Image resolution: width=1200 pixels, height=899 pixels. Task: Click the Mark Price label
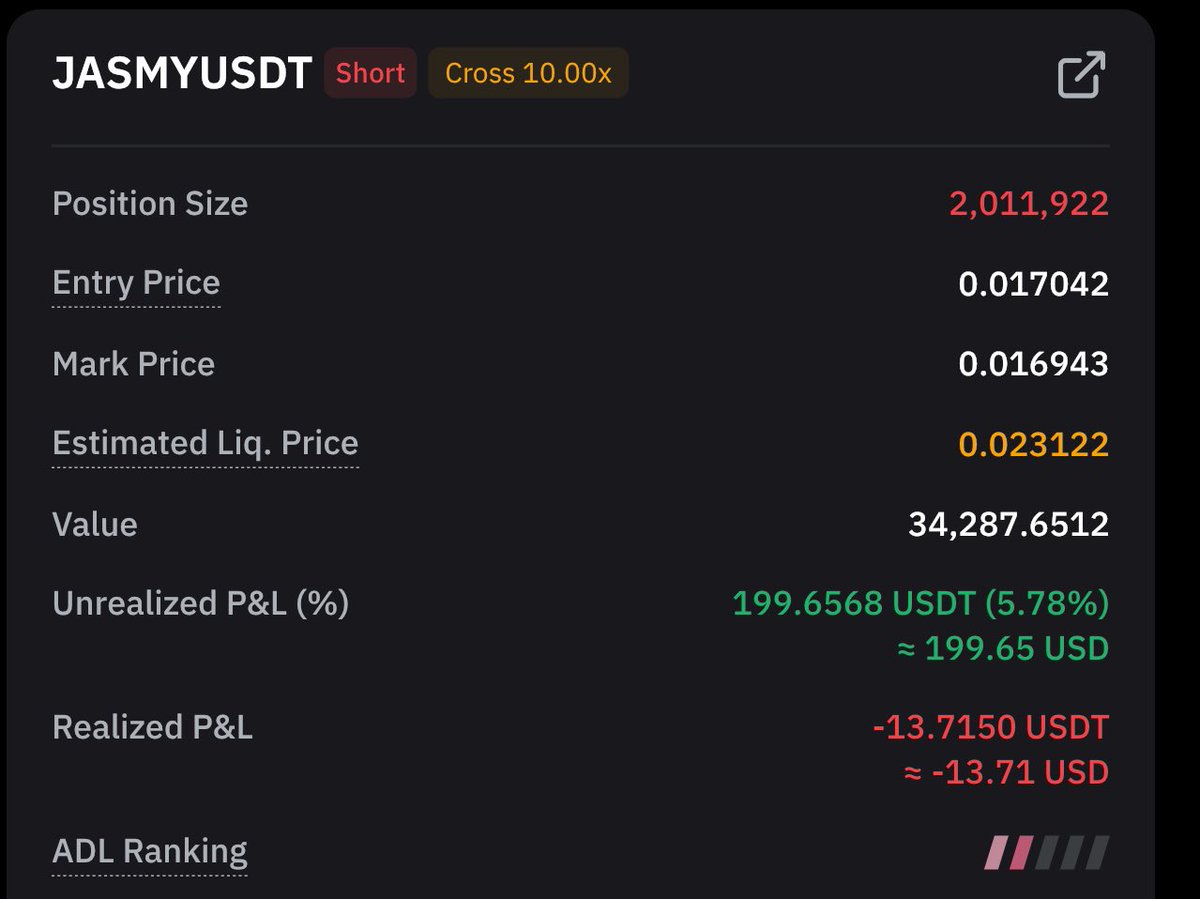pos(134,364)
